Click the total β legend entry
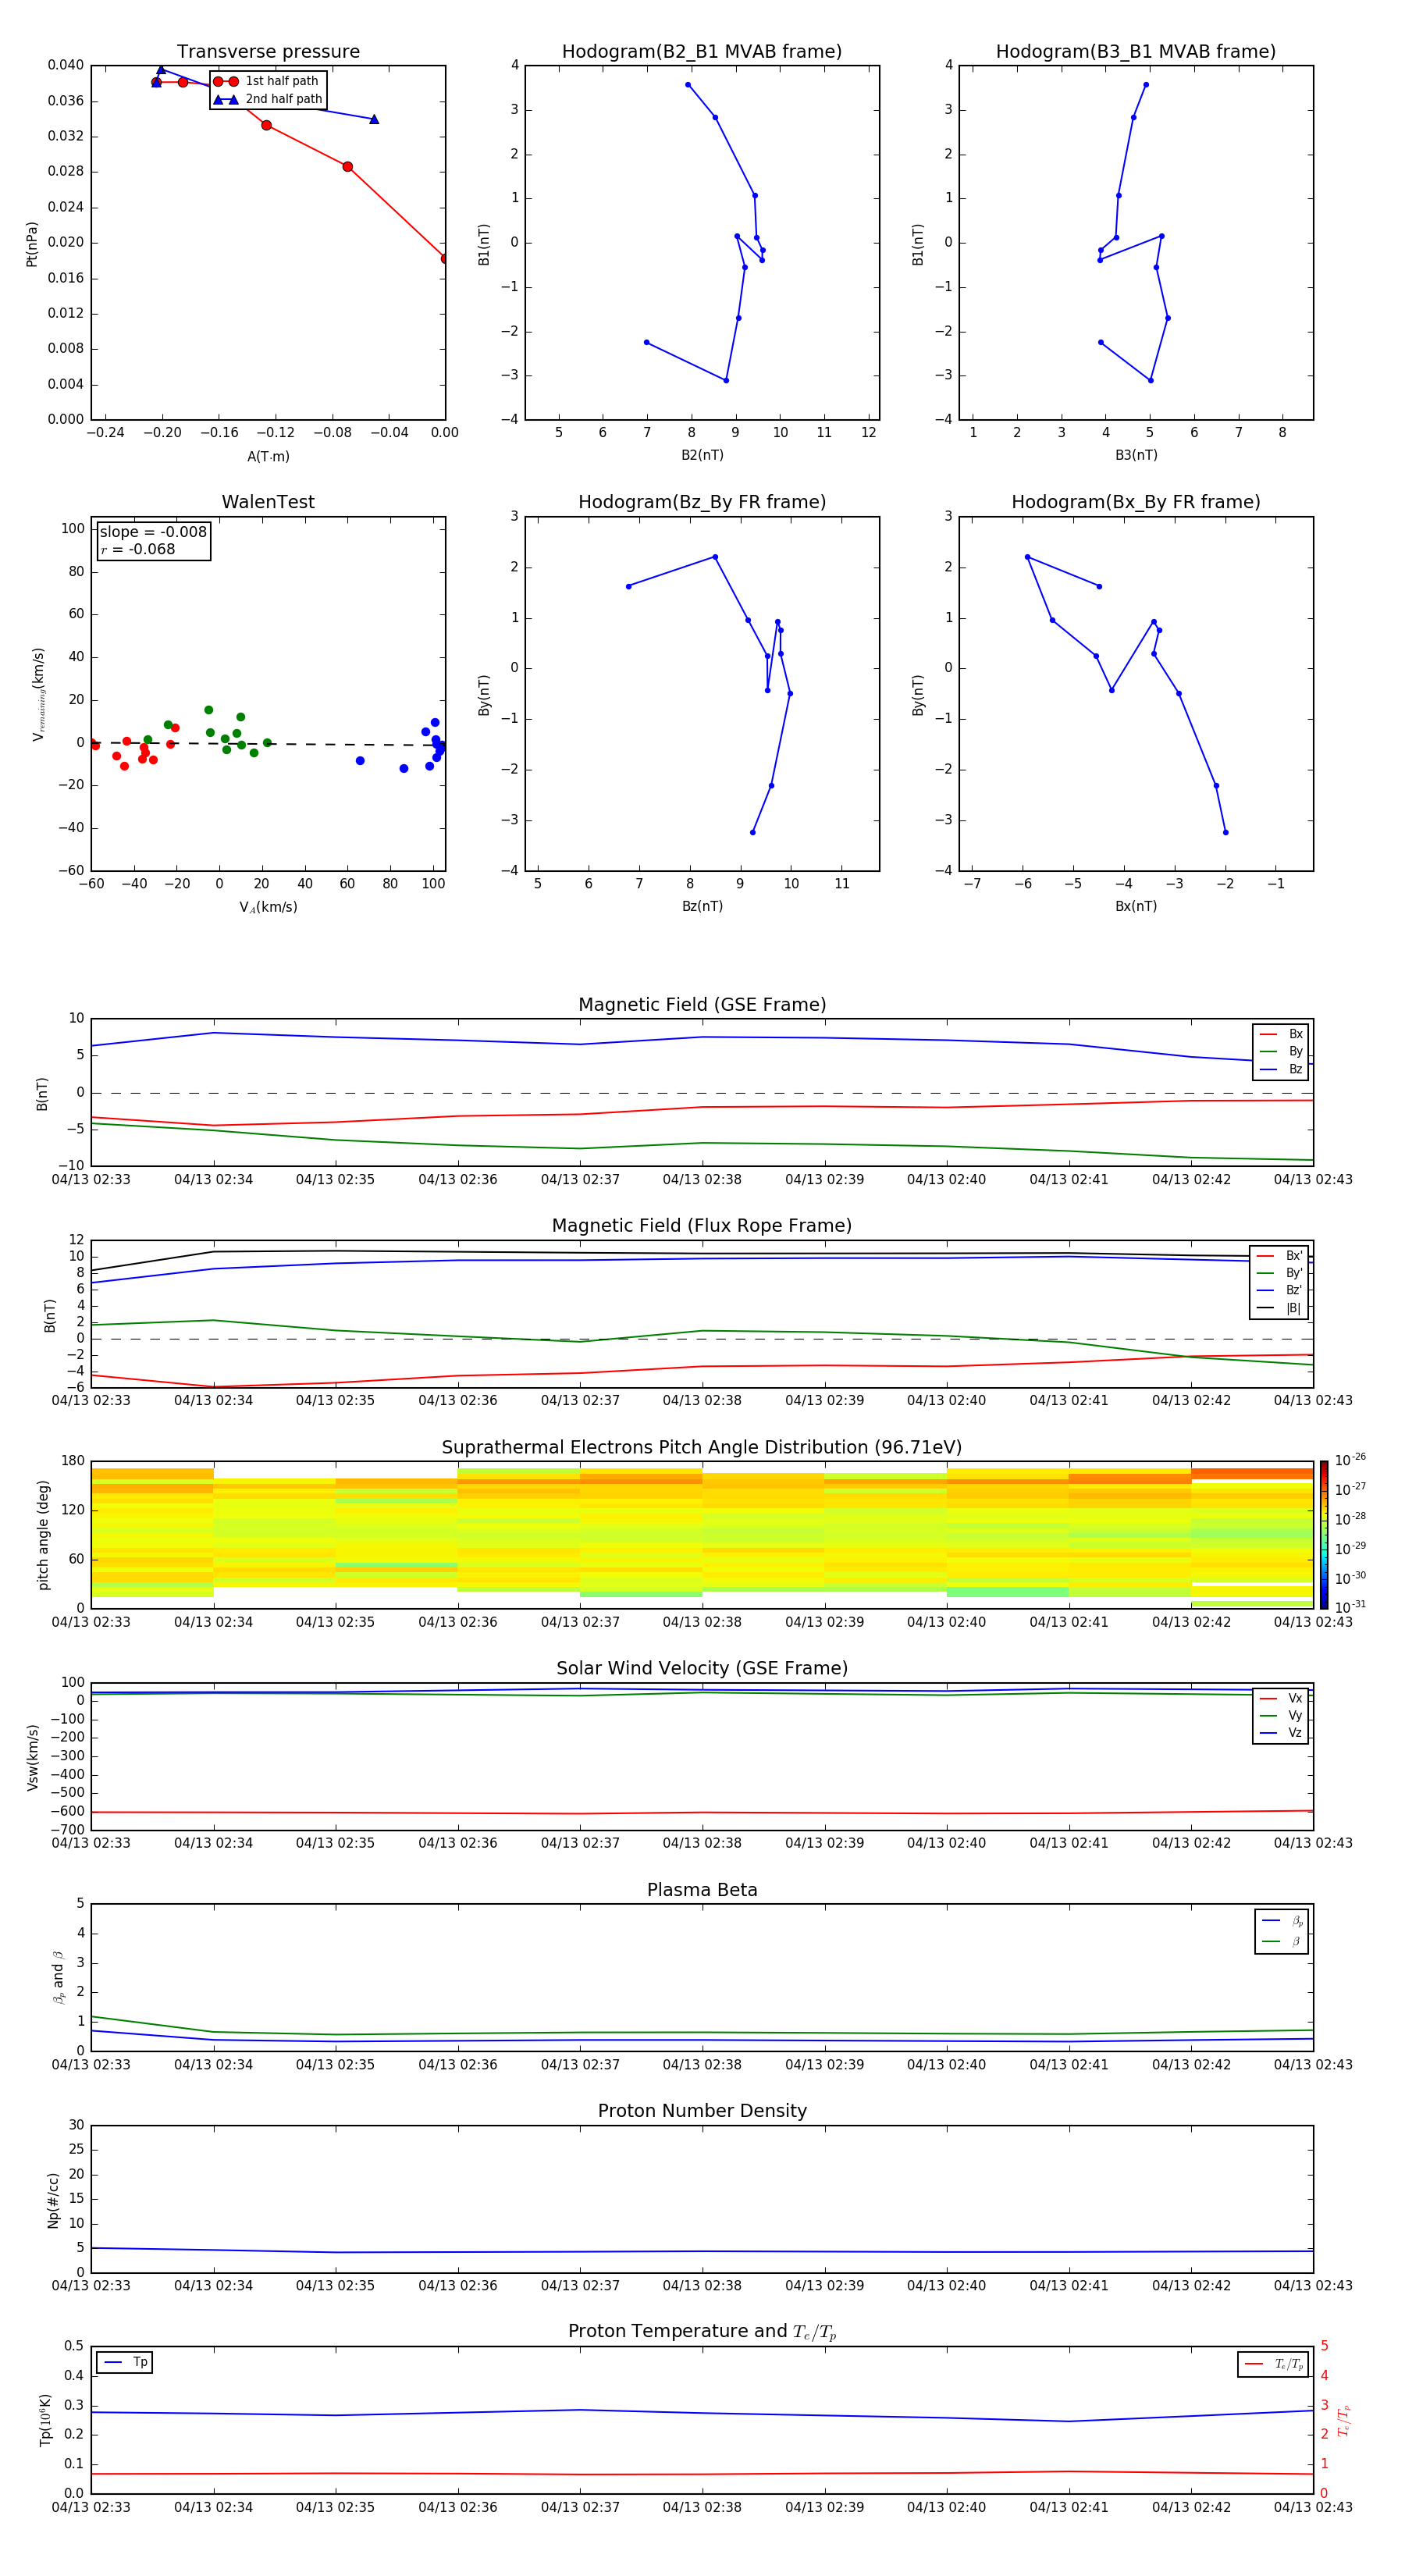 point(1282,1941)
